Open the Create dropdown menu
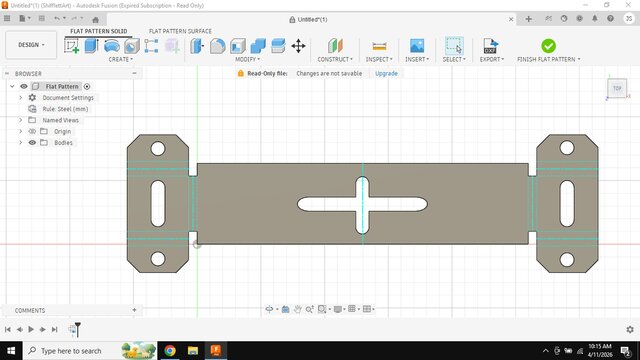This screenshot has width=640, height=360. pyautogui.click(x=120, y=59)
